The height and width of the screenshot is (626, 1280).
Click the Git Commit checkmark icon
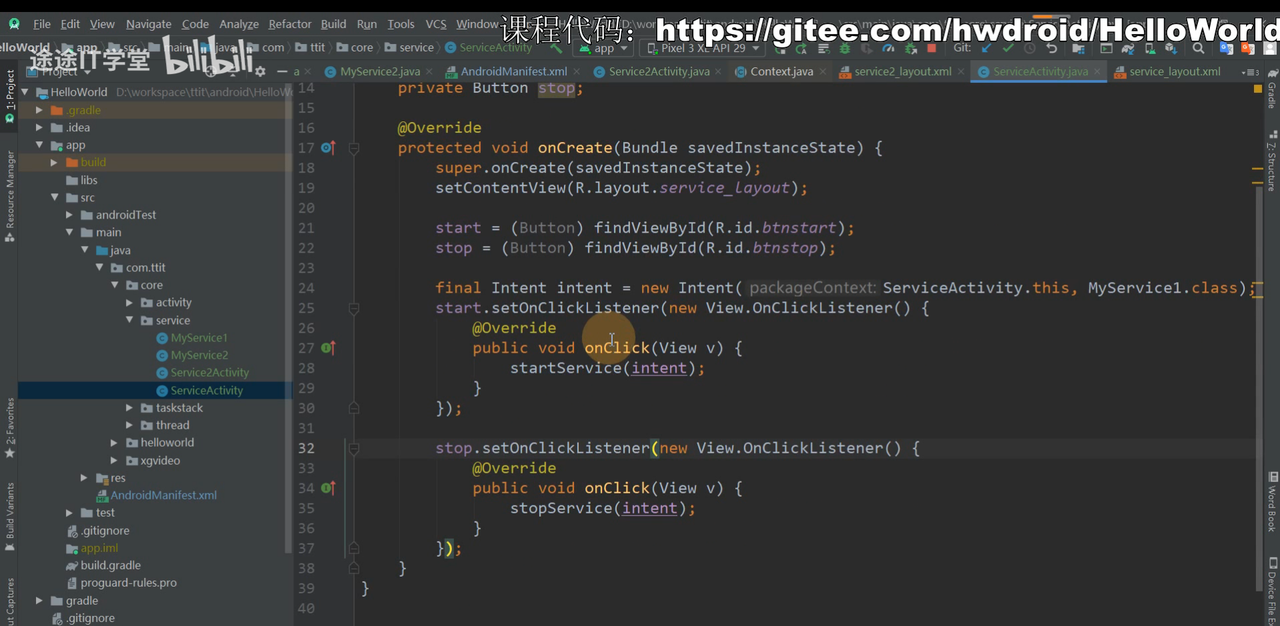[x=1008, y=48]
